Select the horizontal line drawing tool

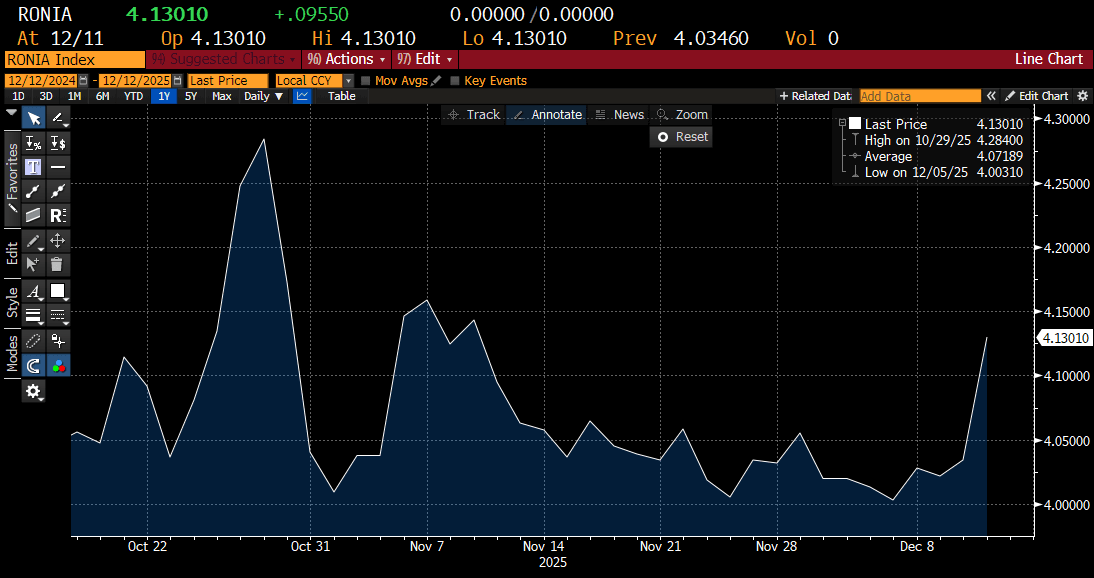click(x=58, y=166)
